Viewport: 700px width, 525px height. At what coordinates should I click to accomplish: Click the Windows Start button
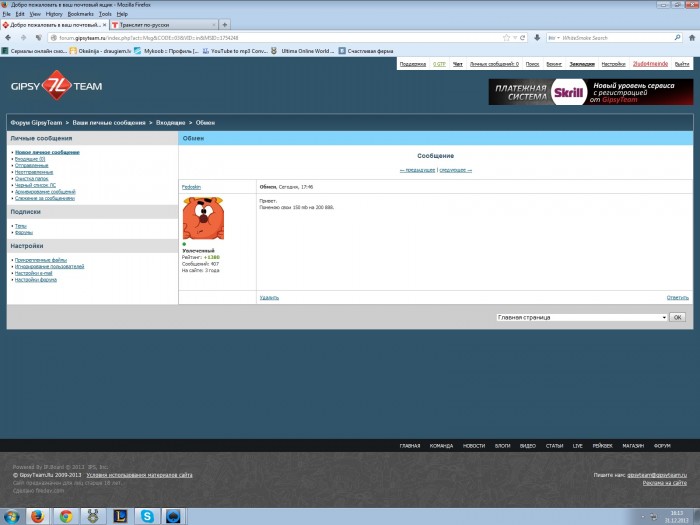point(11,517)
